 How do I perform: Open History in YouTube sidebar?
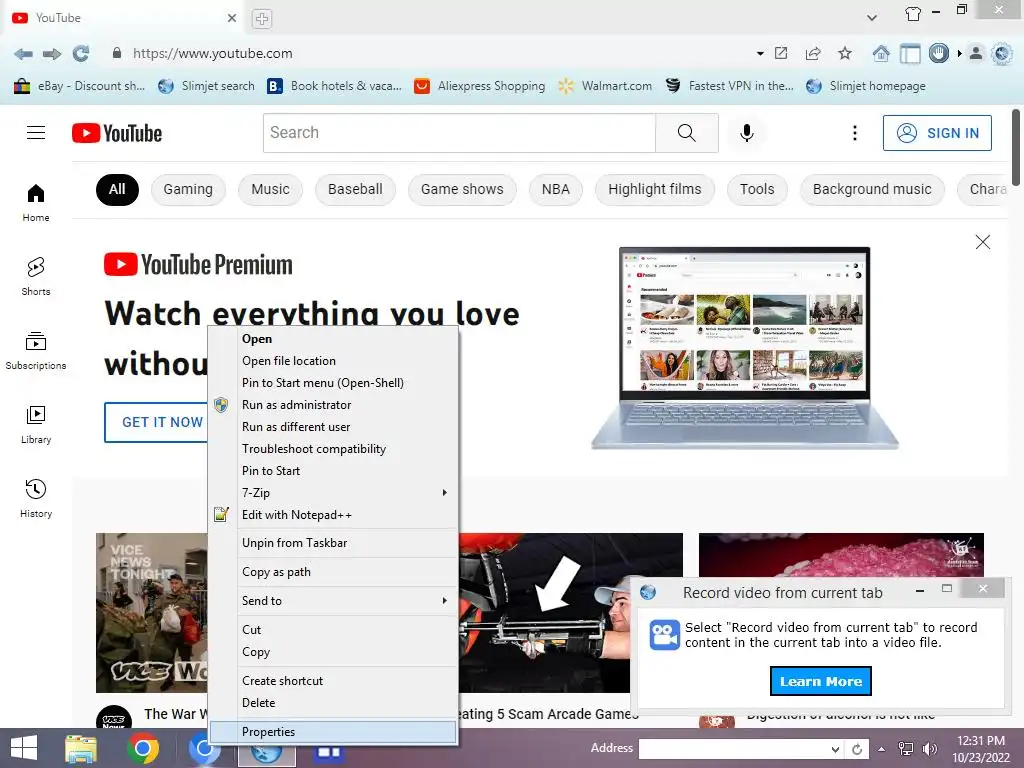(36, 498)
